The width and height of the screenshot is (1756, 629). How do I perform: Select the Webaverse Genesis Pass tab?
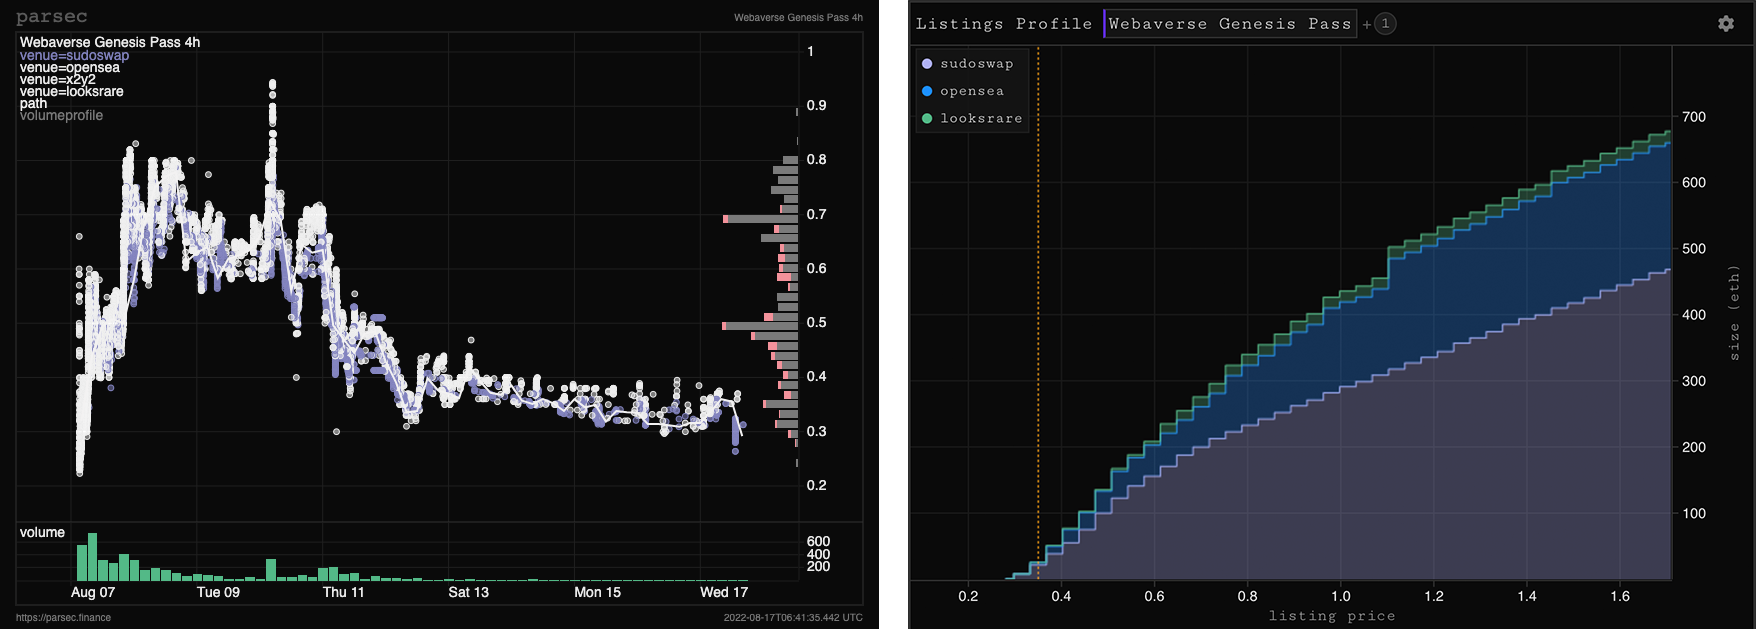point(1230,23)
